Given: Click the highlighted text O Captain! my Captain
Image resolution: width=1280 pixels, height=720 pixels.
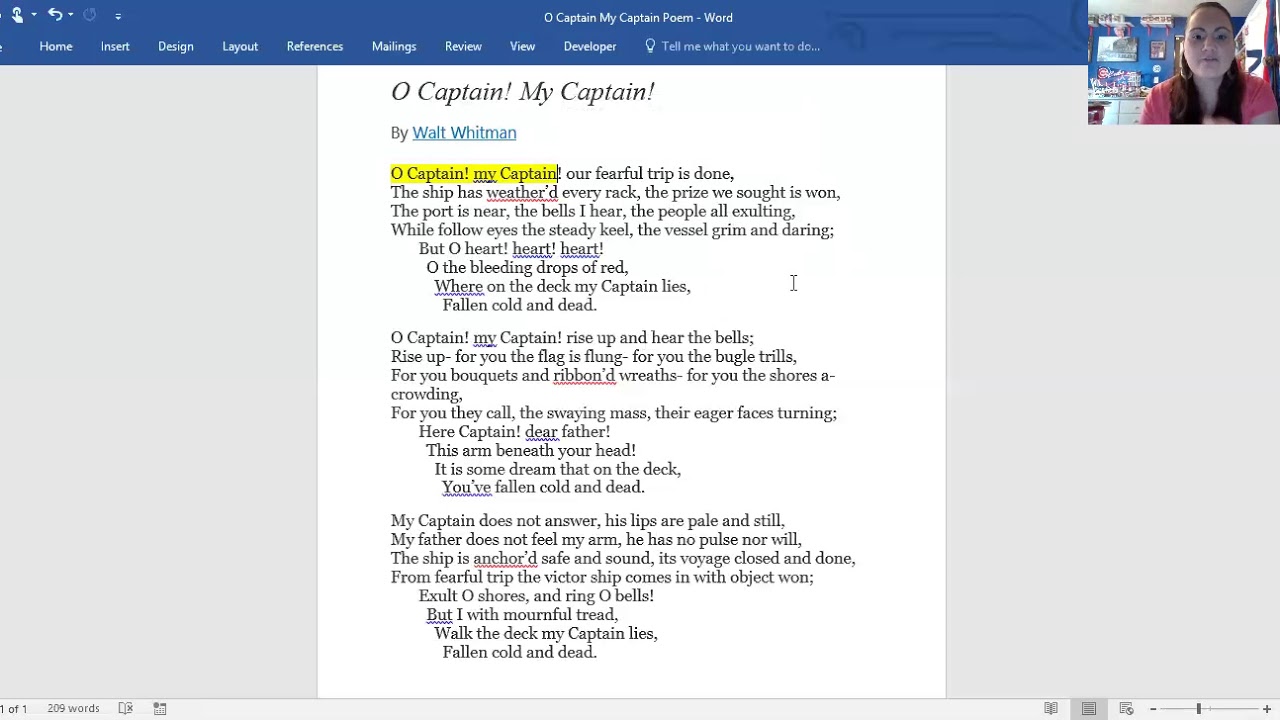Looking at the screenshot, I should tap(474, 173).
